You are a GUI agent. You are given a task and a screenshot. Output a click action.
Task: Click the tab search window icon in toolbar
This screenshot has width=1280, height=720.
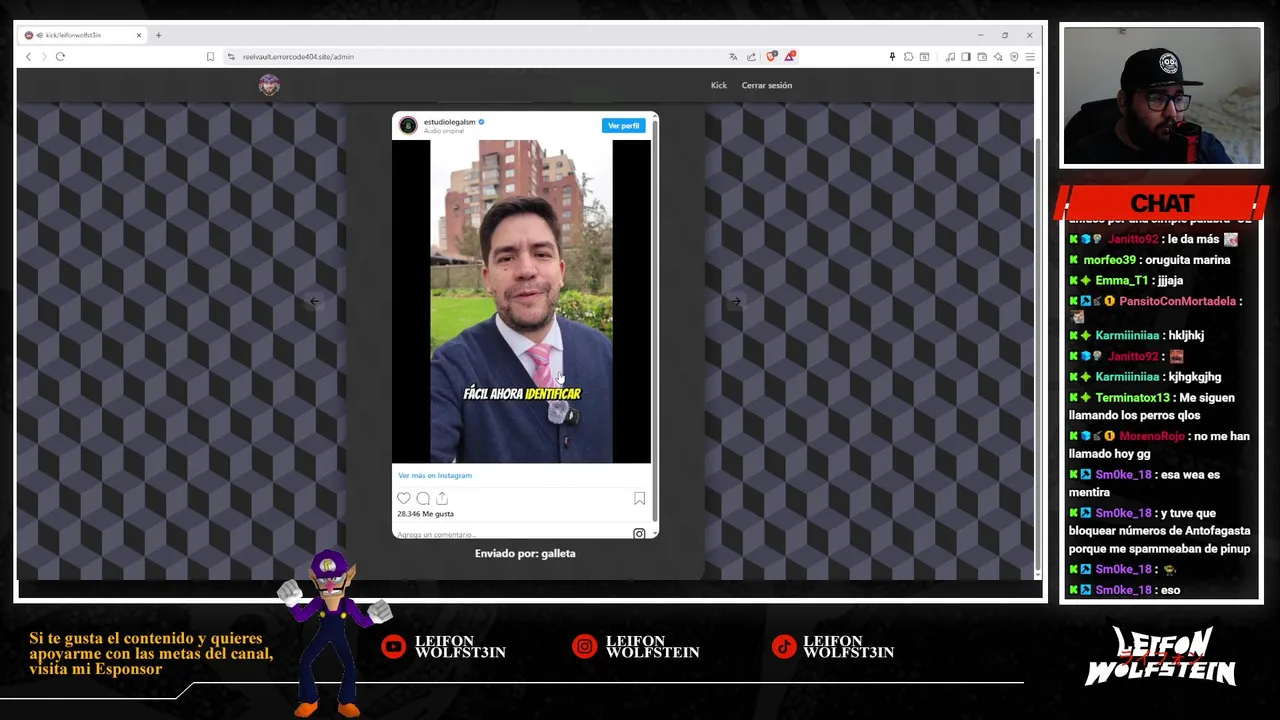[x=925, y=57]
